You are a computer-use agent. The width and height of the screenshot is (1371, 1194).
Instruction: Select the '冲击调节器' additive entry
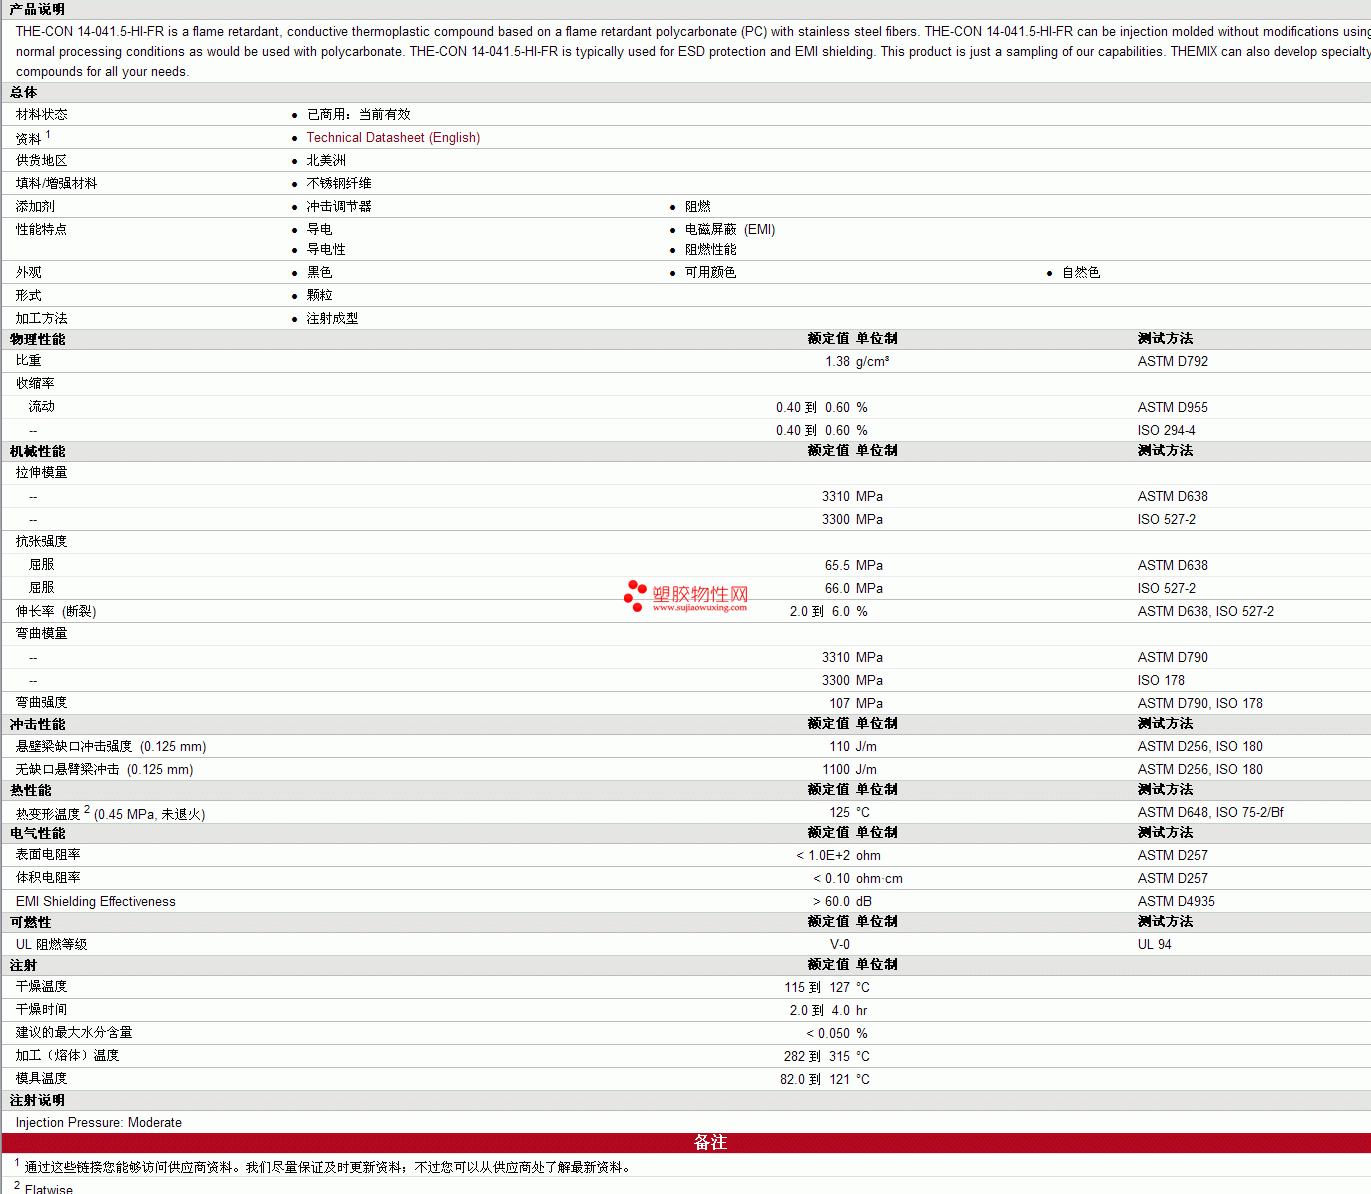(x=339, y=207)
